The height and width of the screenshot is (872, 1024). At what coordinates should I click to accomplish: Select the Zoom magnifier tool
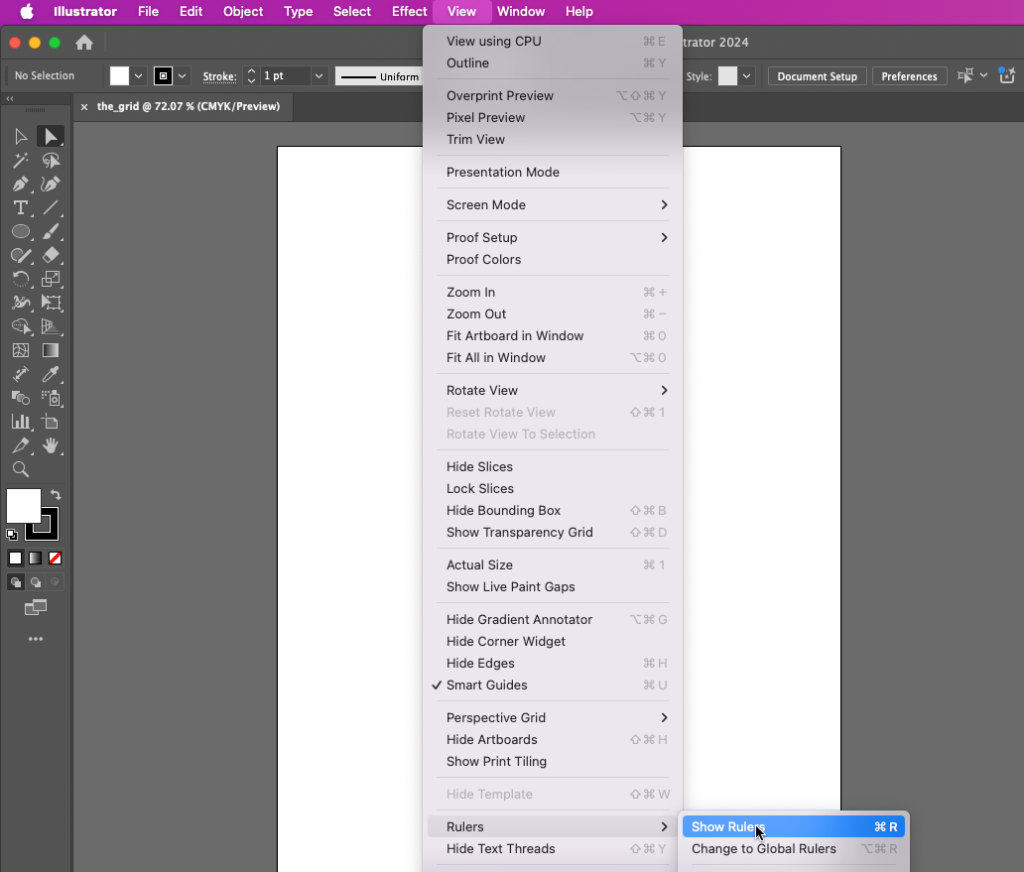pos(20,469)
